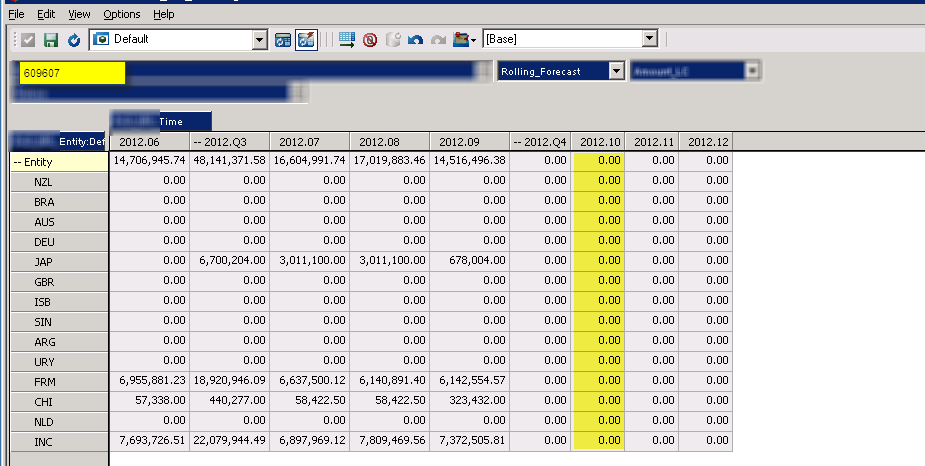Collapse the -- 2012.Q3 column header
925x466 pixels.
(x=229, y=142)
